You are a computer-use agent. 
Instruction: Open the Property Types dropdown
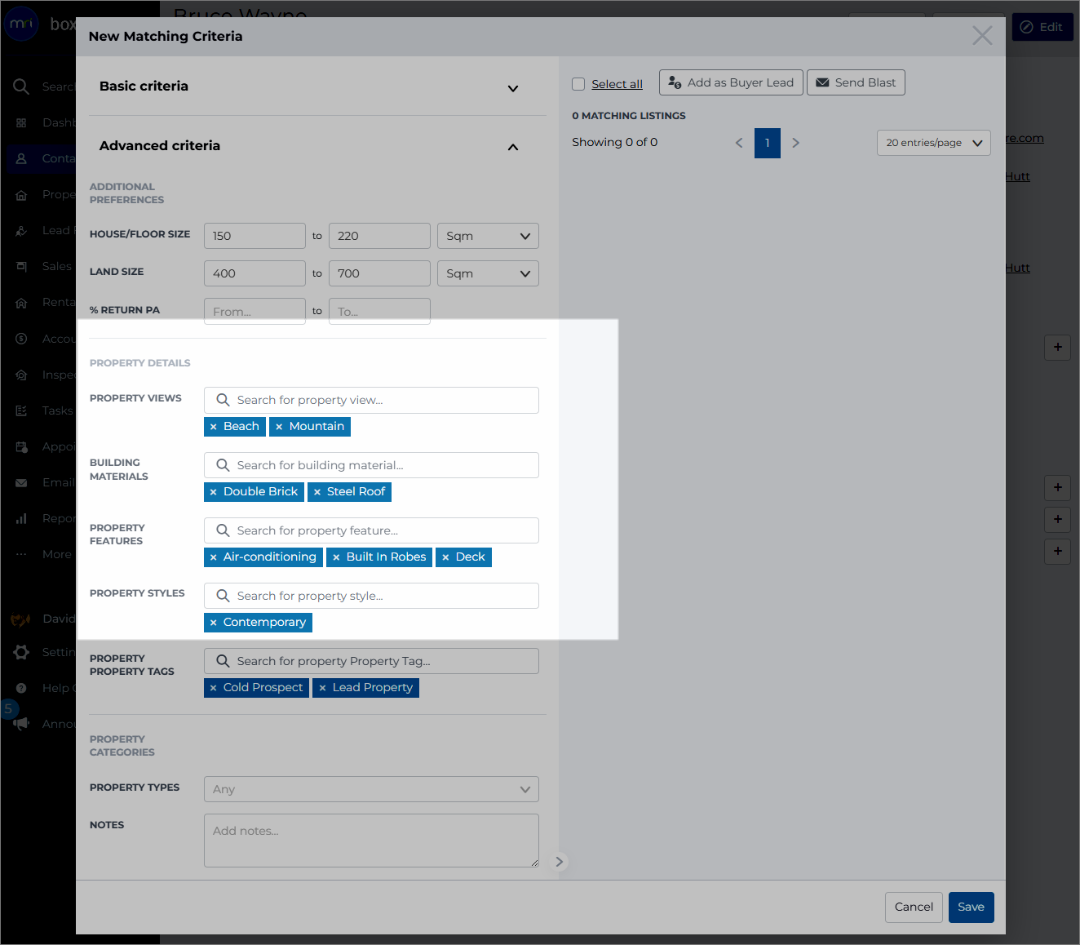[371, 789]
